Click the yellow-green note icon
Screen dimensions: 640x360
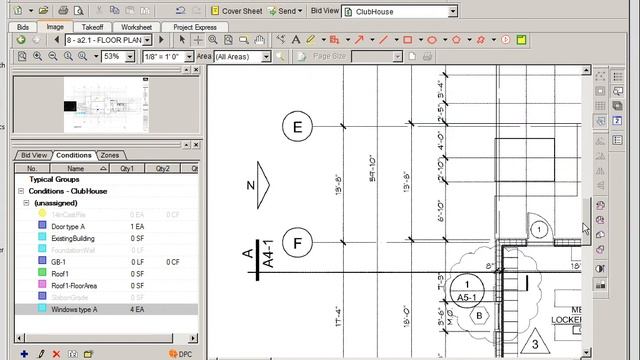(521, 40)
